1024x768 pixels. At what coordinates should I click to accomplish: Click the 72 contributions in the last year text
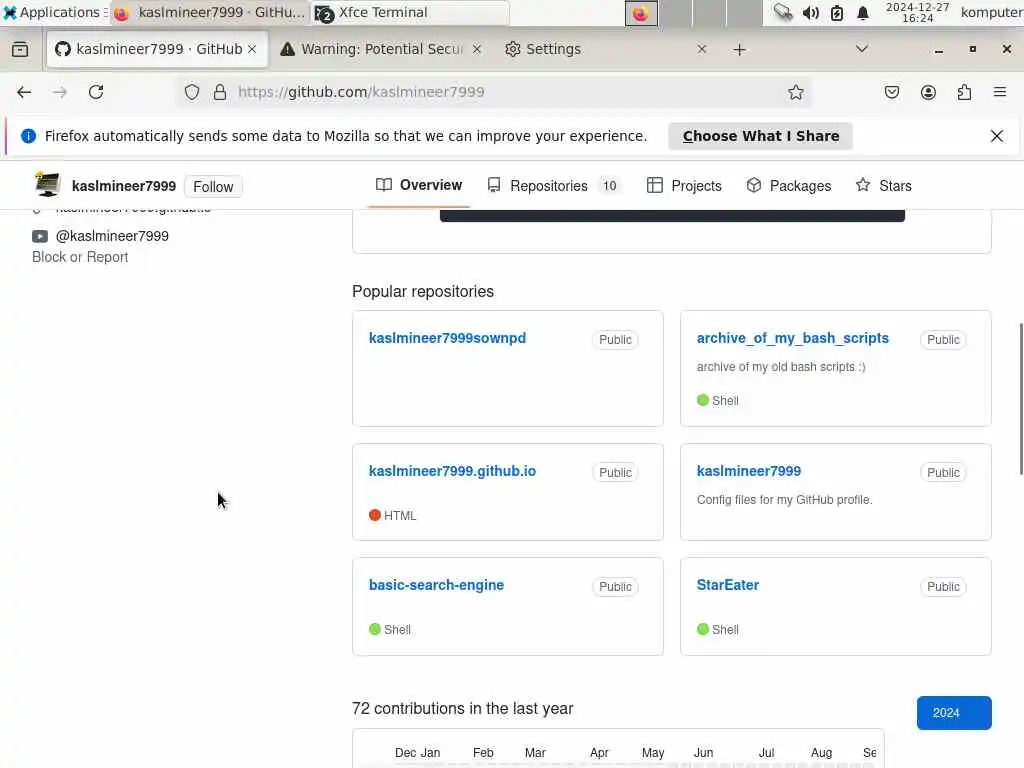(x=463, y=709)
